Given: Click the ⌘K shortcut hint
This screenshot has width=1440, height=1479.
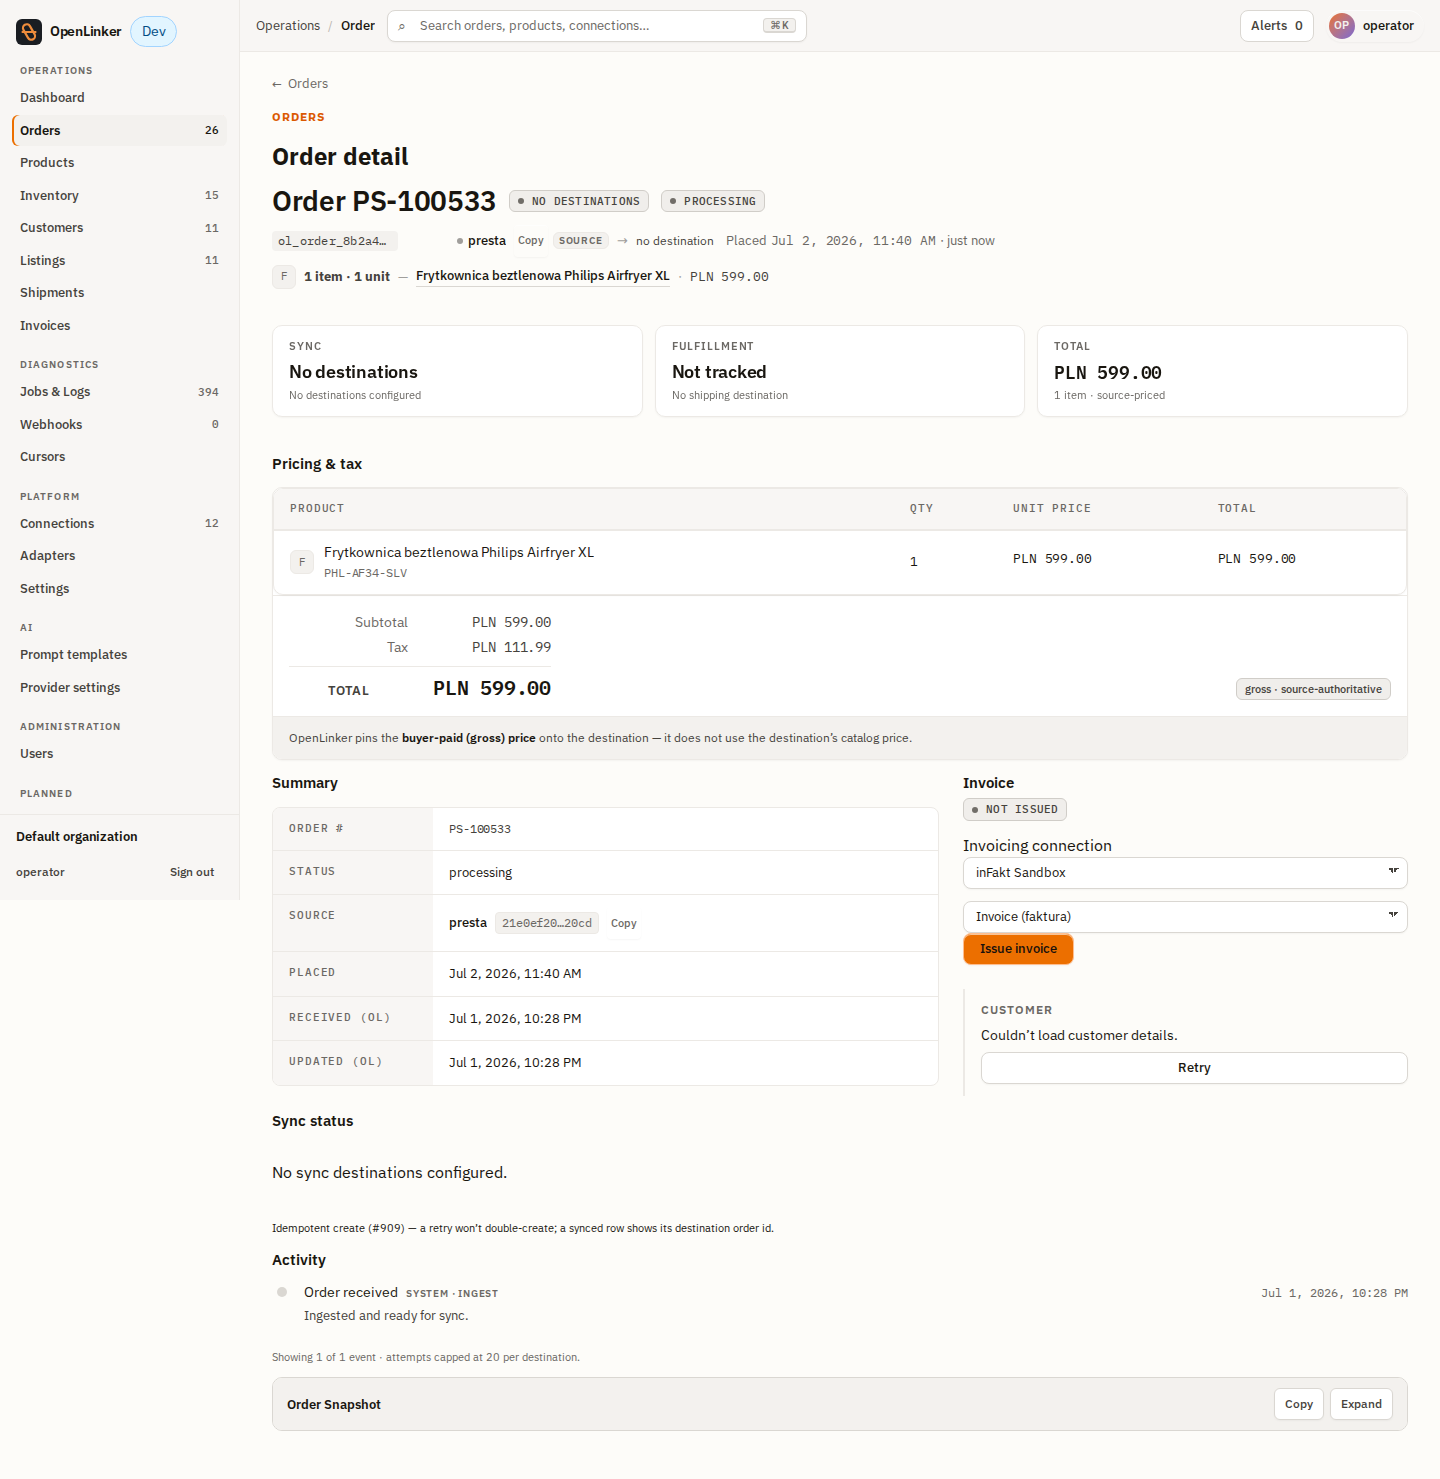Looking at the screenshot, I should [779, 26].
